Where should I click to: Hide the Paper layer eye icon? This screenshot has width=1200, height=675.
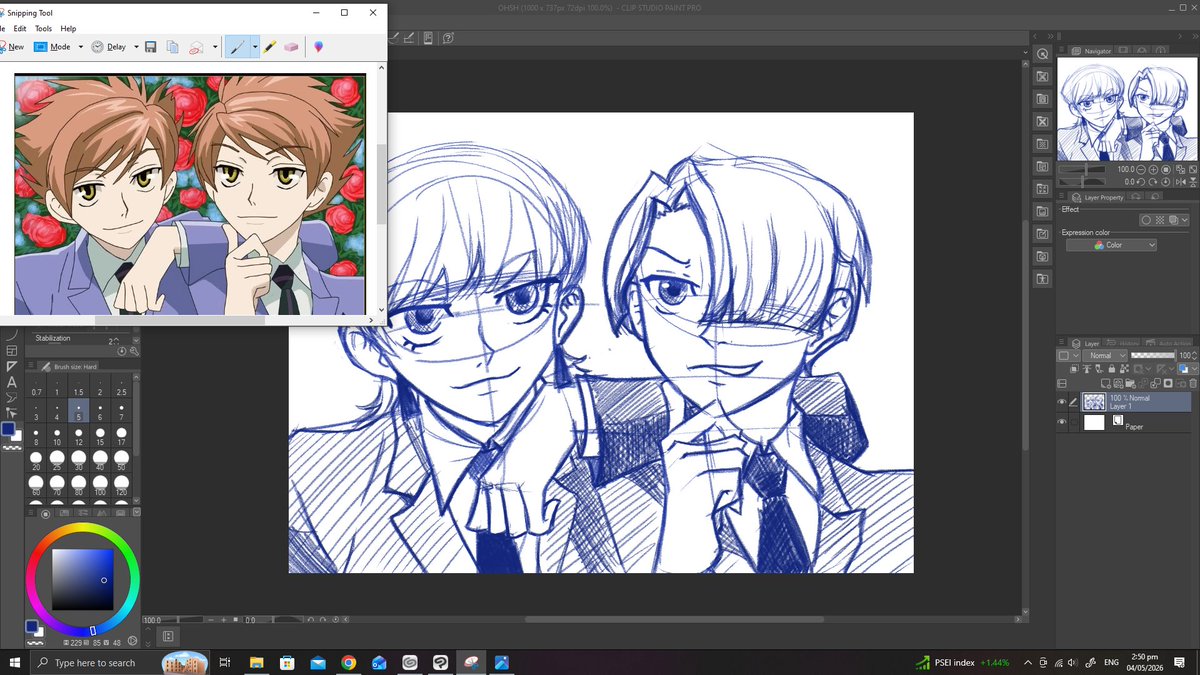pos(1062,423)
